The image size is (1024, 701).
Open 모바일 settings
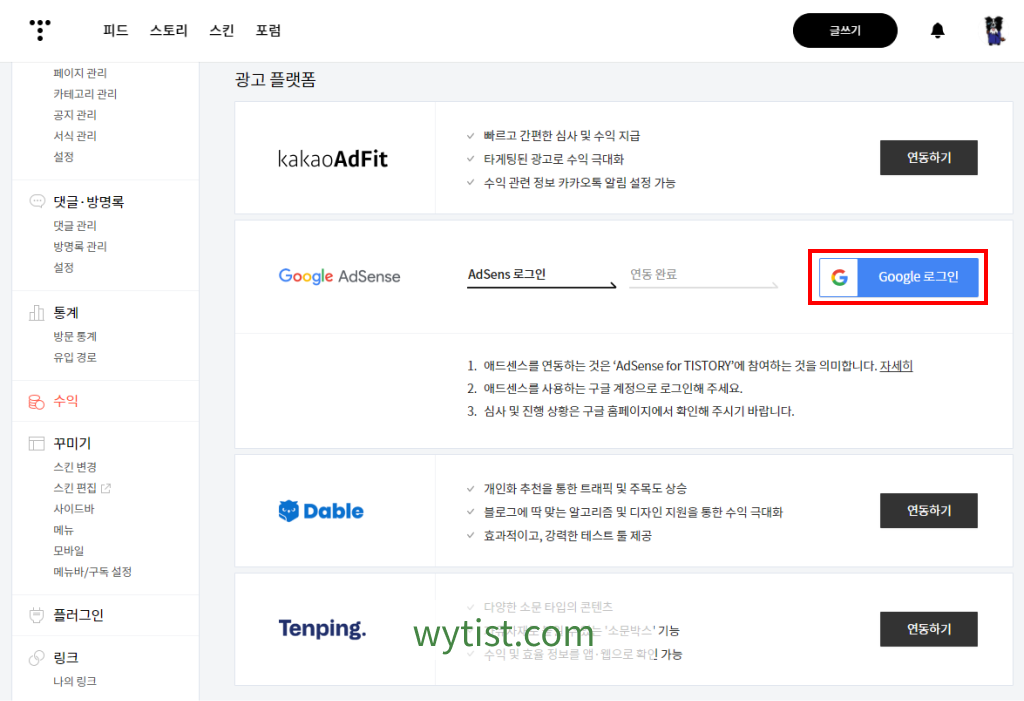click(68, 551)
